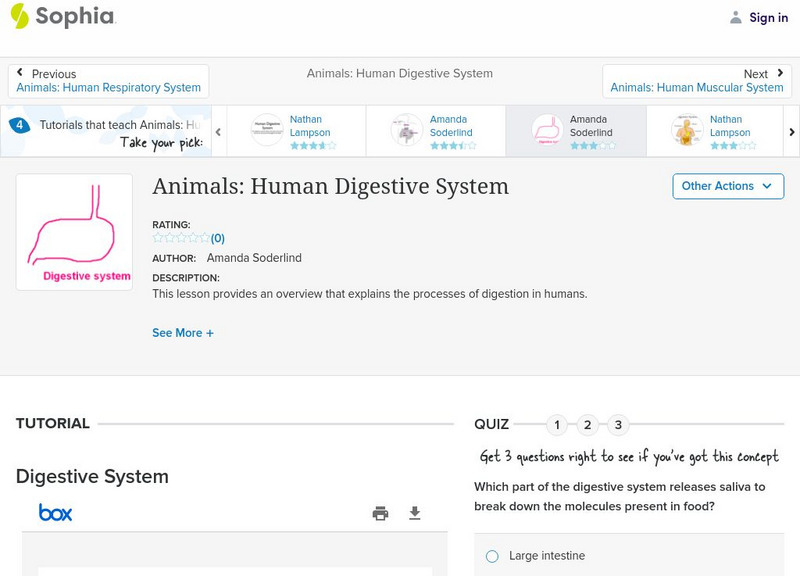Download the tutorial document

[414, 512]
